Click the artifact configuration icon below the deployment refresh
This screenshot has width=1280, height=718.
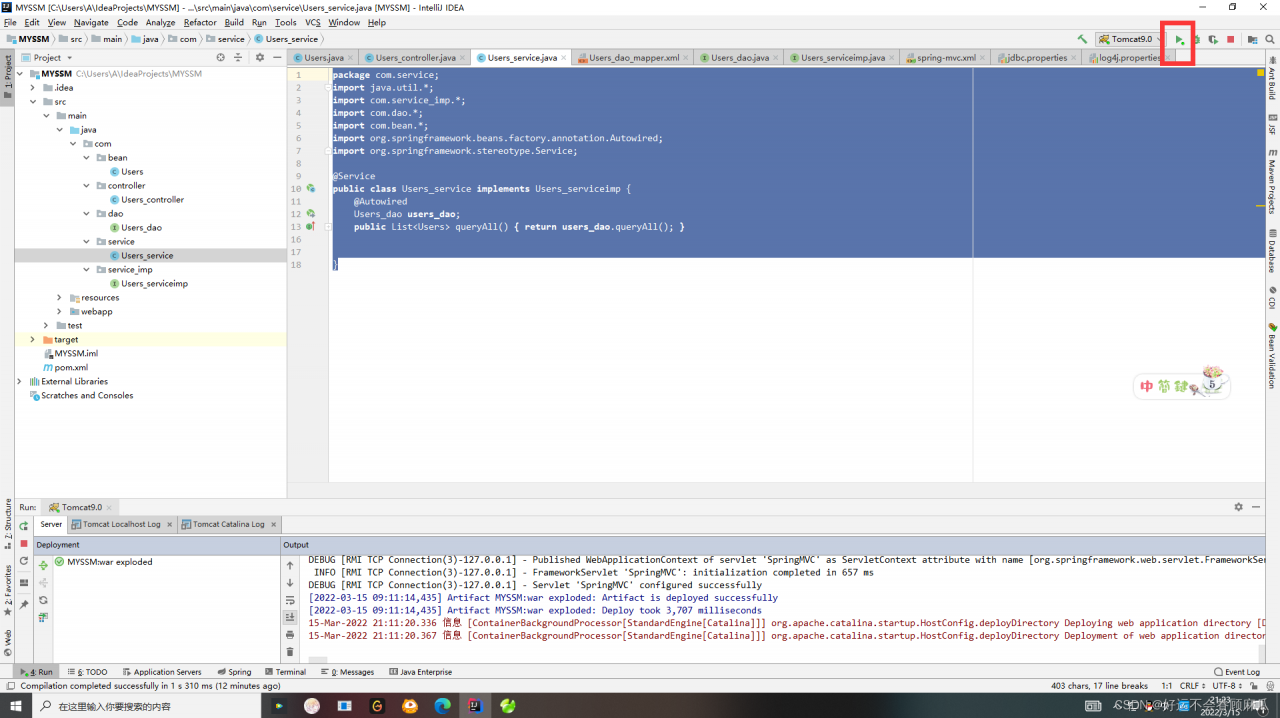pos(43,617)
